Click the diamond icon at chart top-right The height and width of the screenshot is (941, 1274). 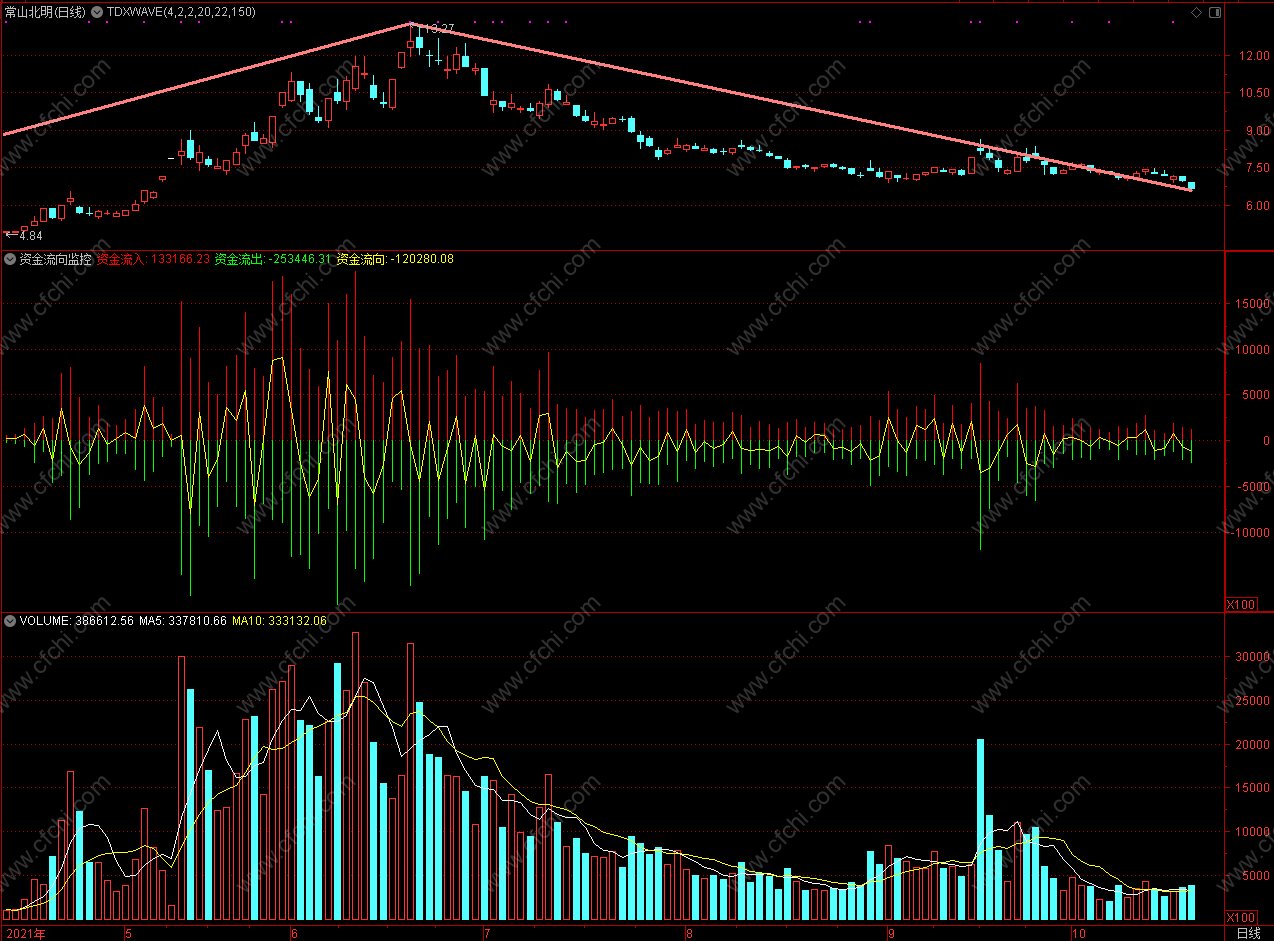[1196, 12]
